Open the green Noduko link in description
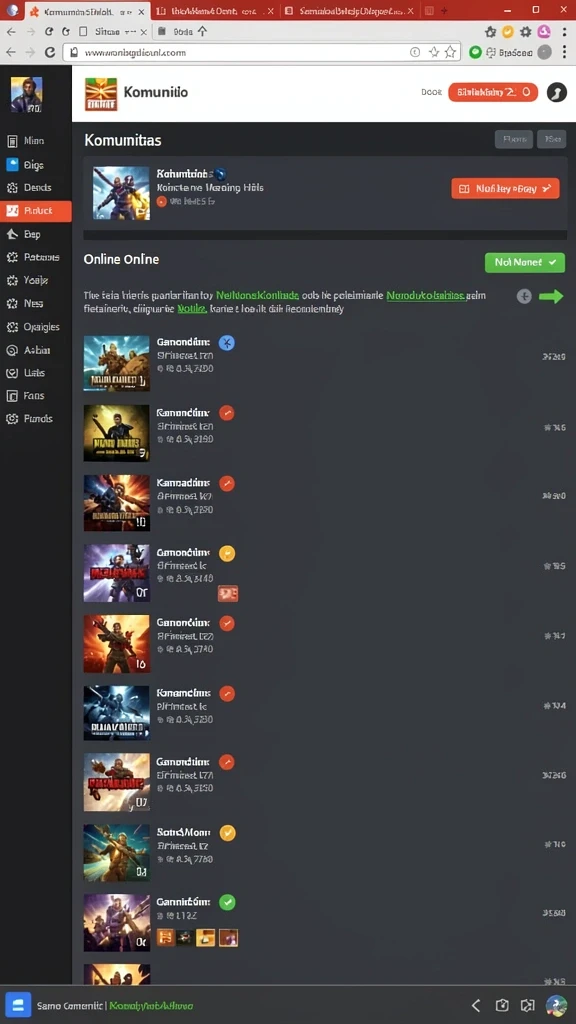 pyautogui.click(x=426, y=295)
